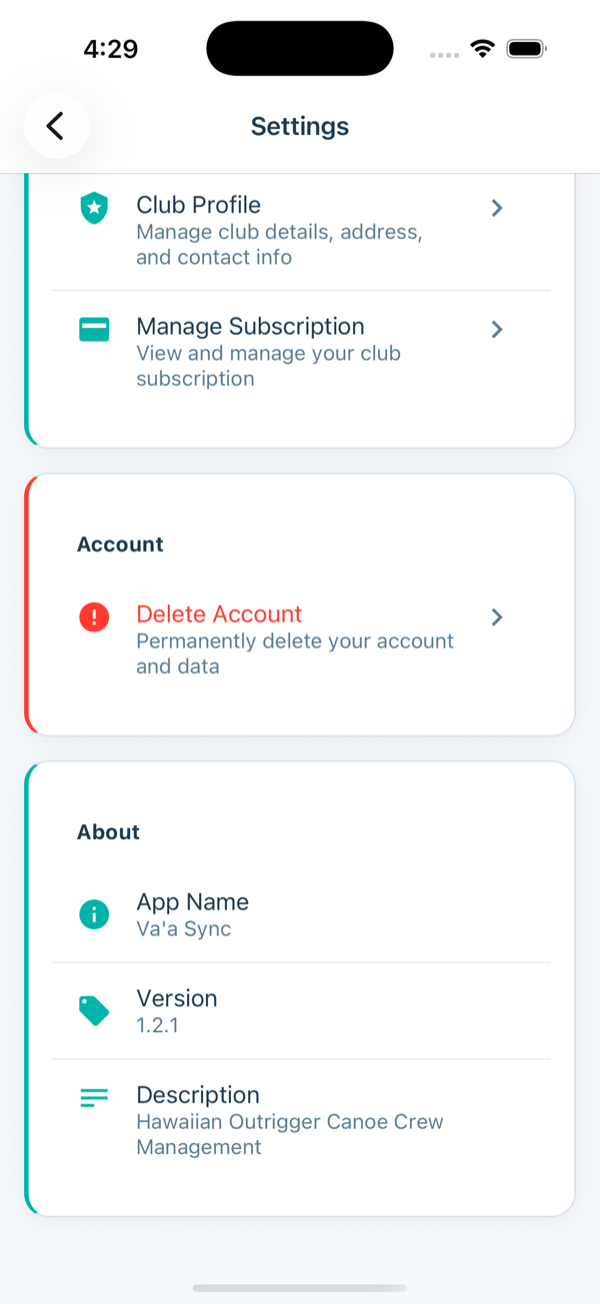Tap the Version 1.2.1 row
The width and height of the screenshot is (600, 1304).
(x=301, y=1010)
